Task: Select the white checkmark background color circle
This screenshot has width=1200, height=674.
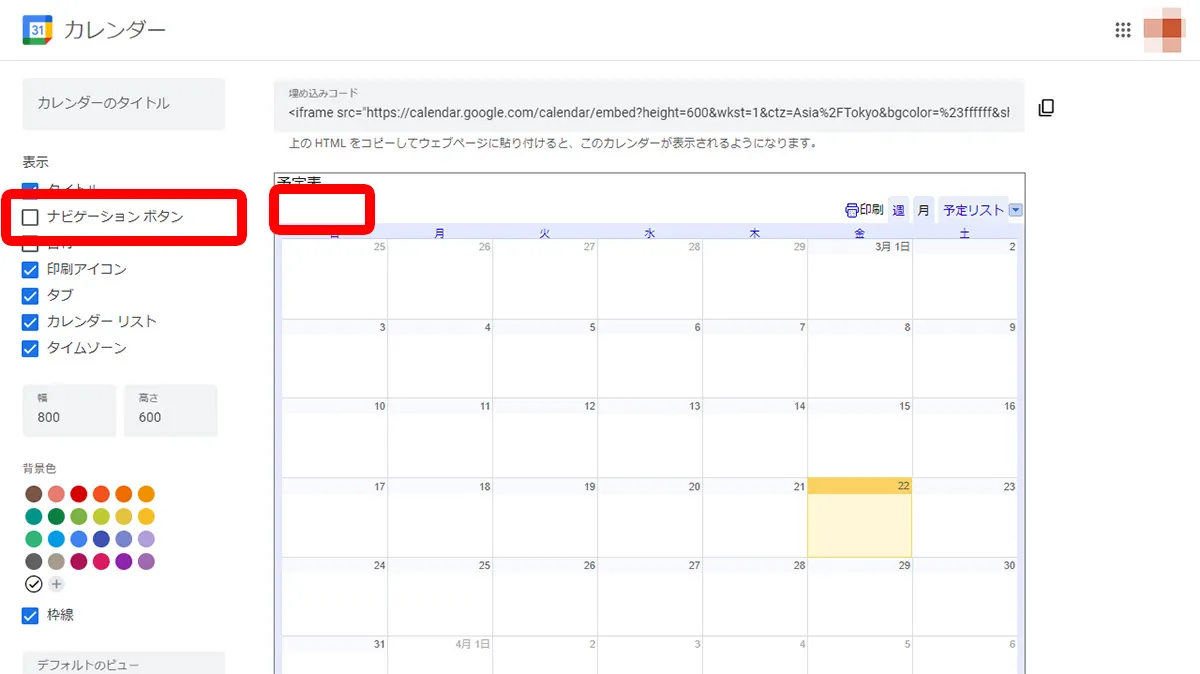Action: 34,584
